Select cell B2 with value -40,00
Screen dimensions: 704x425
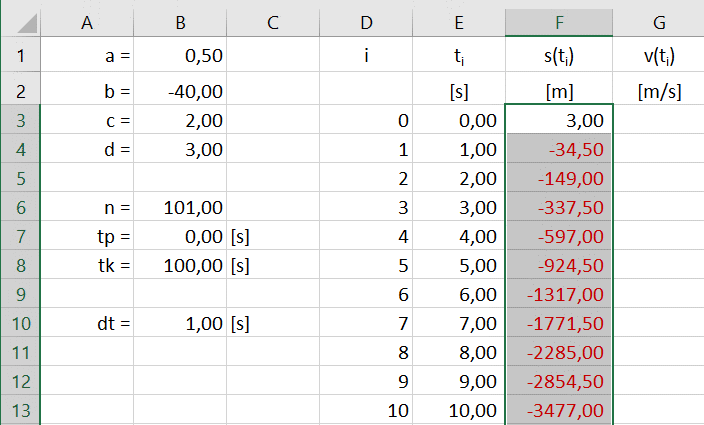[180, 91]
